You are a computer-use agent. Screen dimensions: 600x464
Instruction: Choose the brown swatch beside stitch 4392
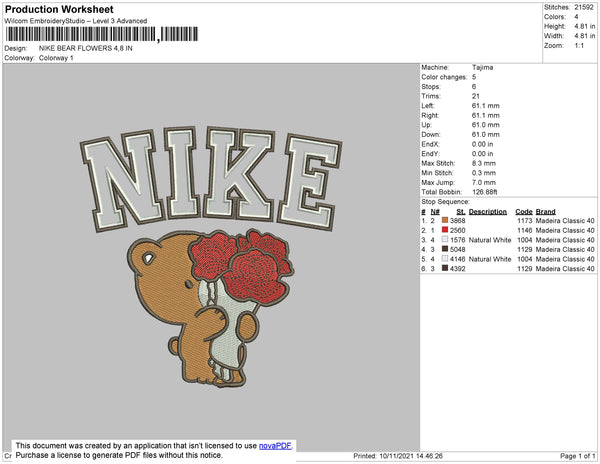click(x=445, y=268)
